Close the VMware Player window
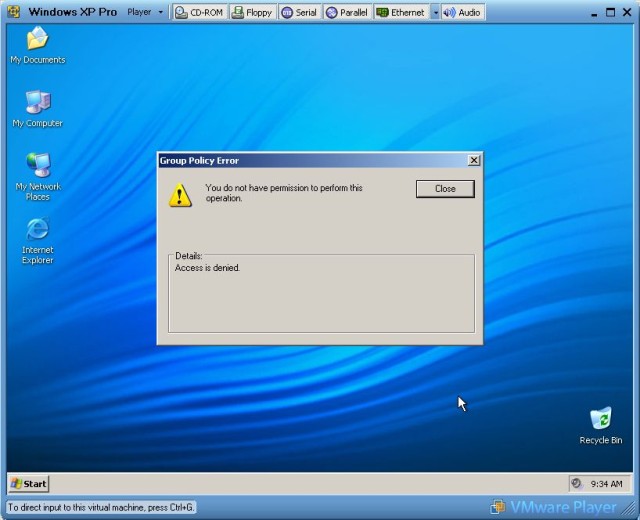Screen dimensions: 640x520 click(627, 12)
